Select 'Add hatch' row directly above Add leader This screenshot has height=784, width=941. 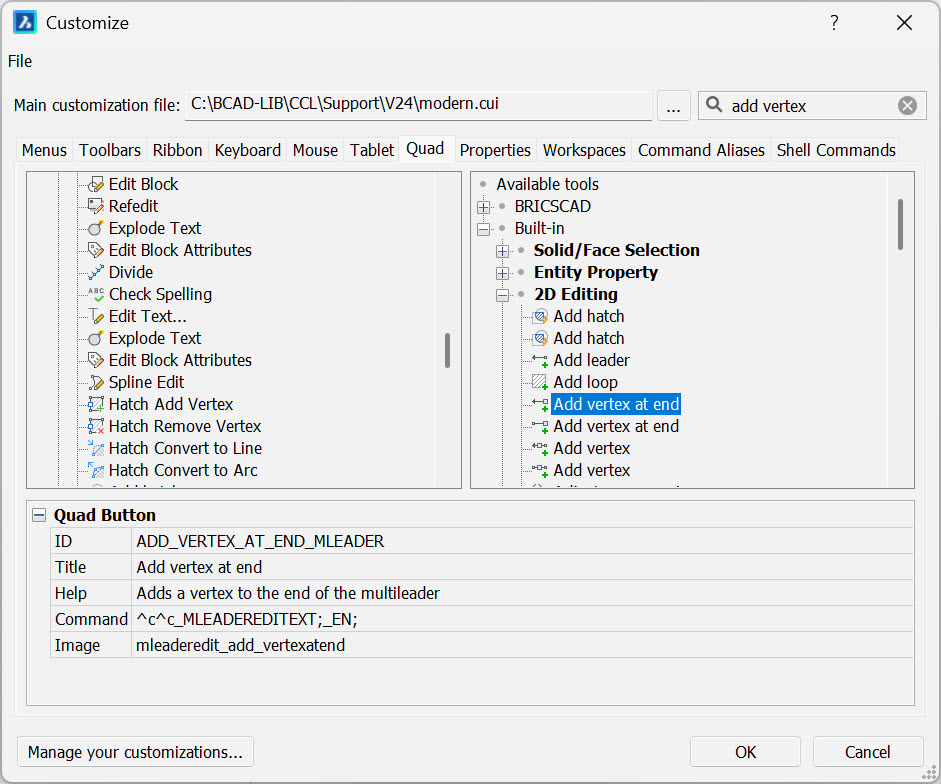tap(589, 339)
